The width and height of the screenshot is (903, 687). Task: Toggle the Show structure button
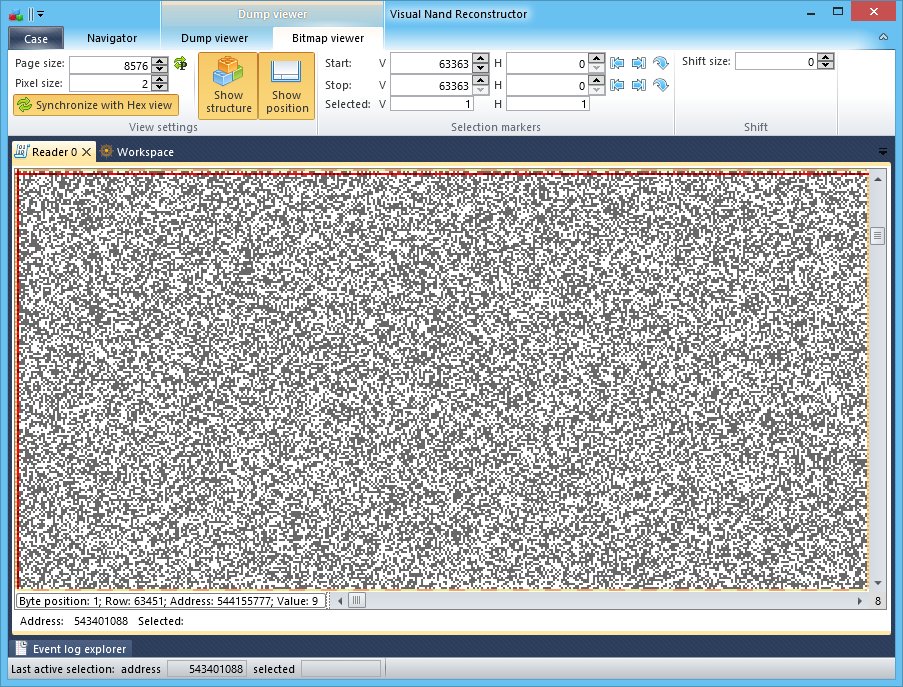tap(228, 86)
